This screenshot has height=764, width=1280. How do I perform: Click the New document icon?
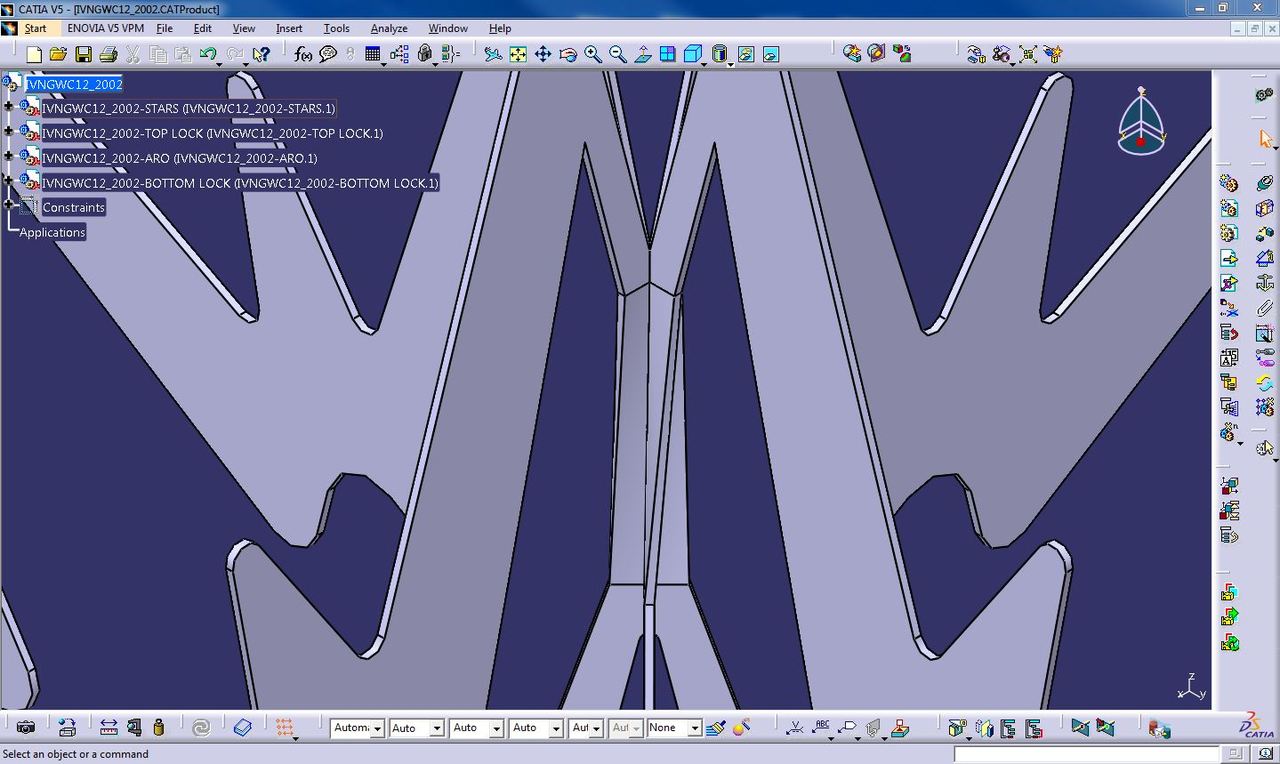(x=33, y=54)
